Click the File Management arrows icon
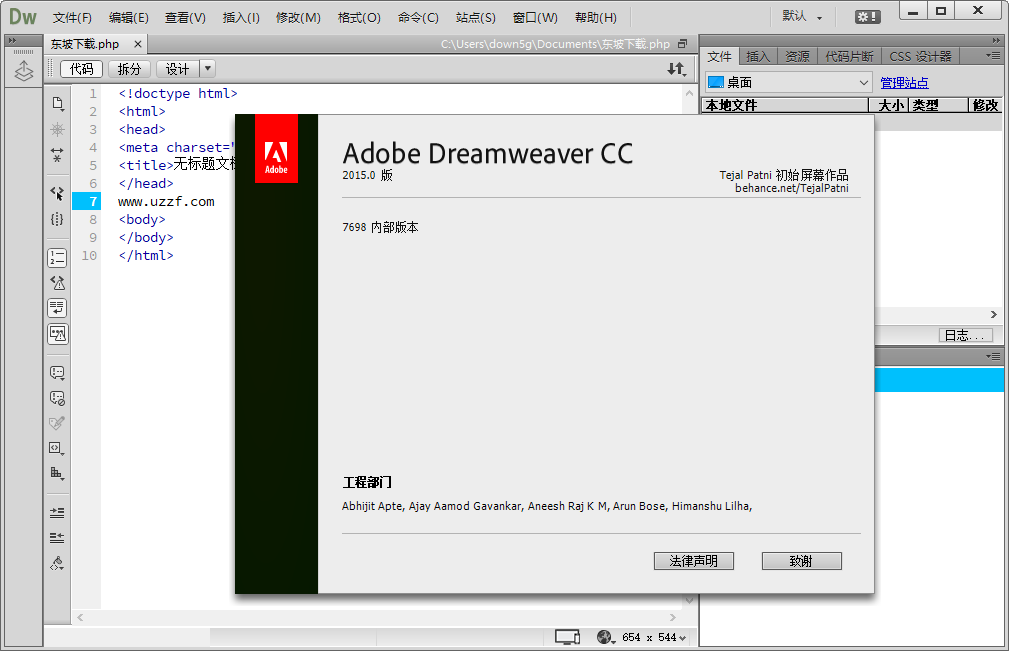1009x651 pixels. [676, 69]
